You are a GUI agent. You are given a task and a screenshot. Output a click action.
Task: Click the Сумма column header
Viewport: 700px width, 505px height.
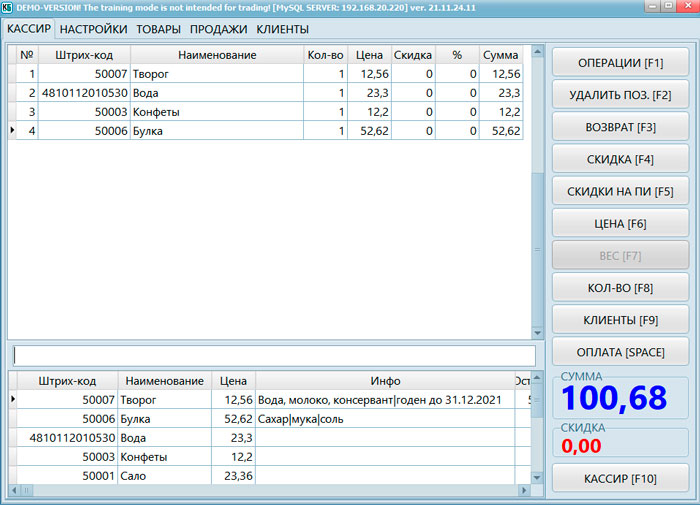500,55
